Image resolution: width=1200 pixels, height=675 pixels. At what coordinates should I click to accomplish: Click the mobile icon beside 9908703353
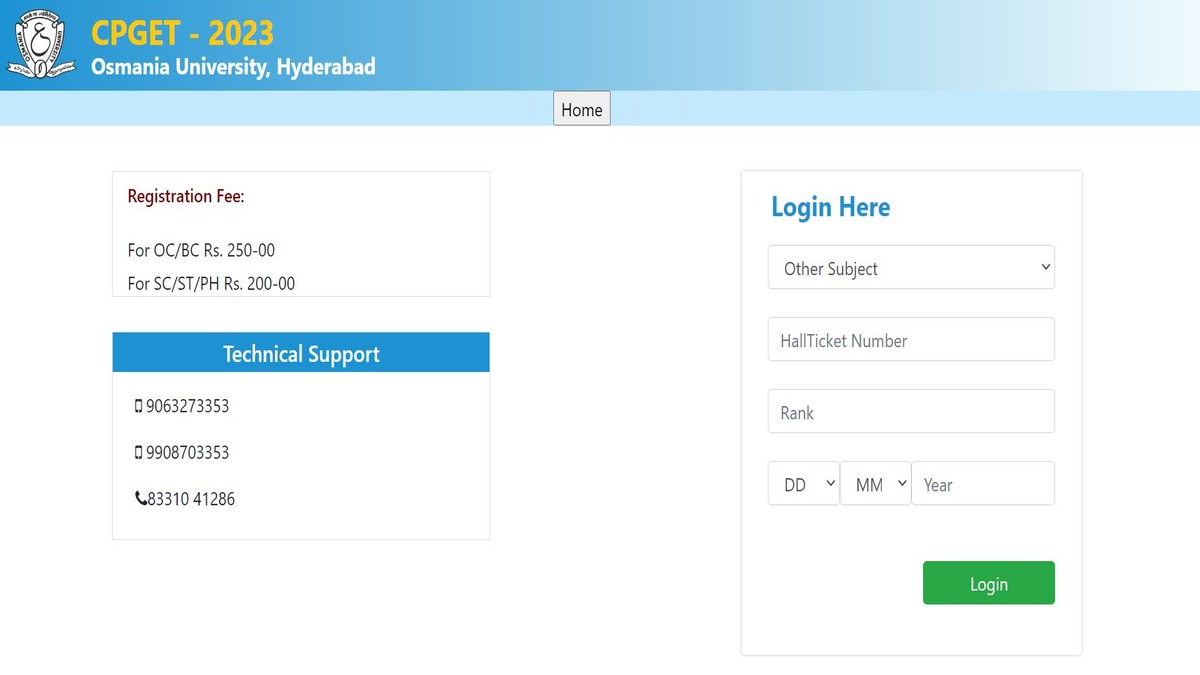139,453
